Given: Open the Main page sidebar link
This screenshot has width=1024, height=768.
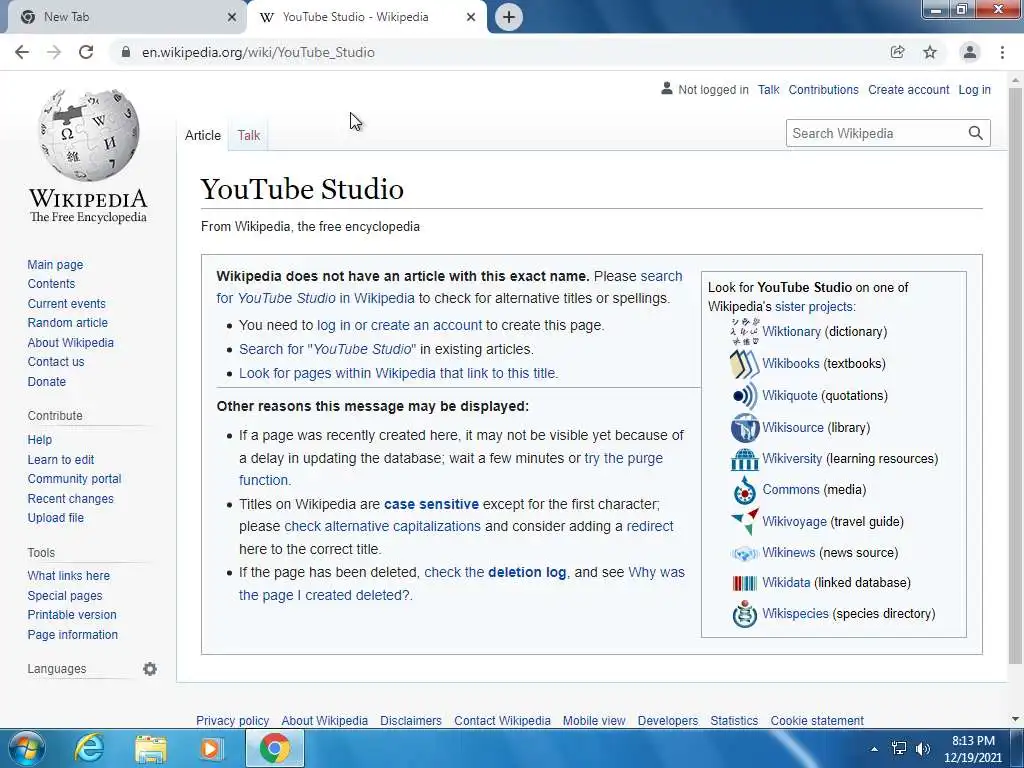Looking at the screenshot, I should click(55, 264).
